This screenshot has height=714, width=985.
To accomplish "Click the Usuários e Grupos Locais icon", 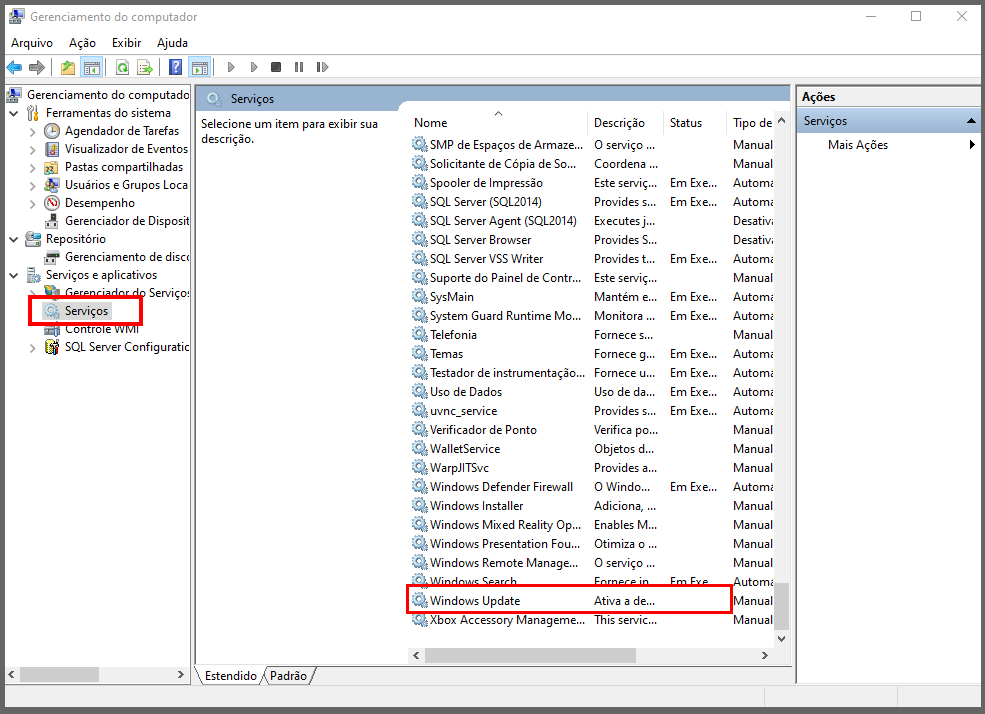I will pos(52,185).
